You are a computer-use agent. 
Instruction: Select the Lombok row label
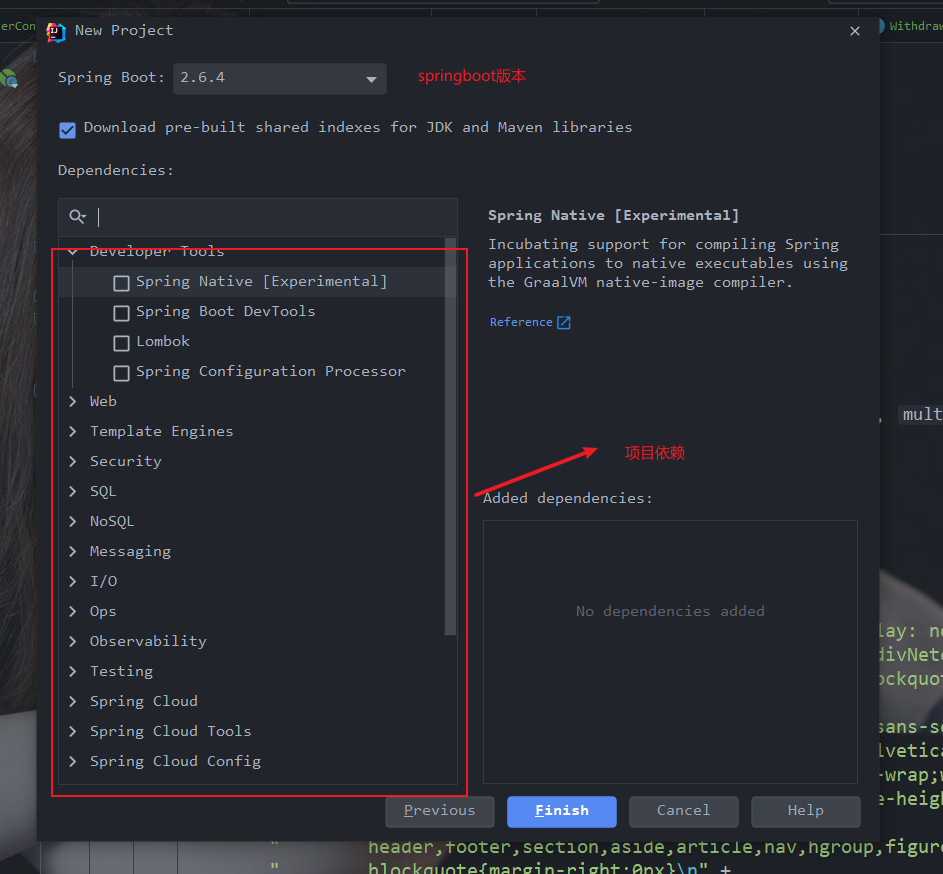[x=163, y=342]
